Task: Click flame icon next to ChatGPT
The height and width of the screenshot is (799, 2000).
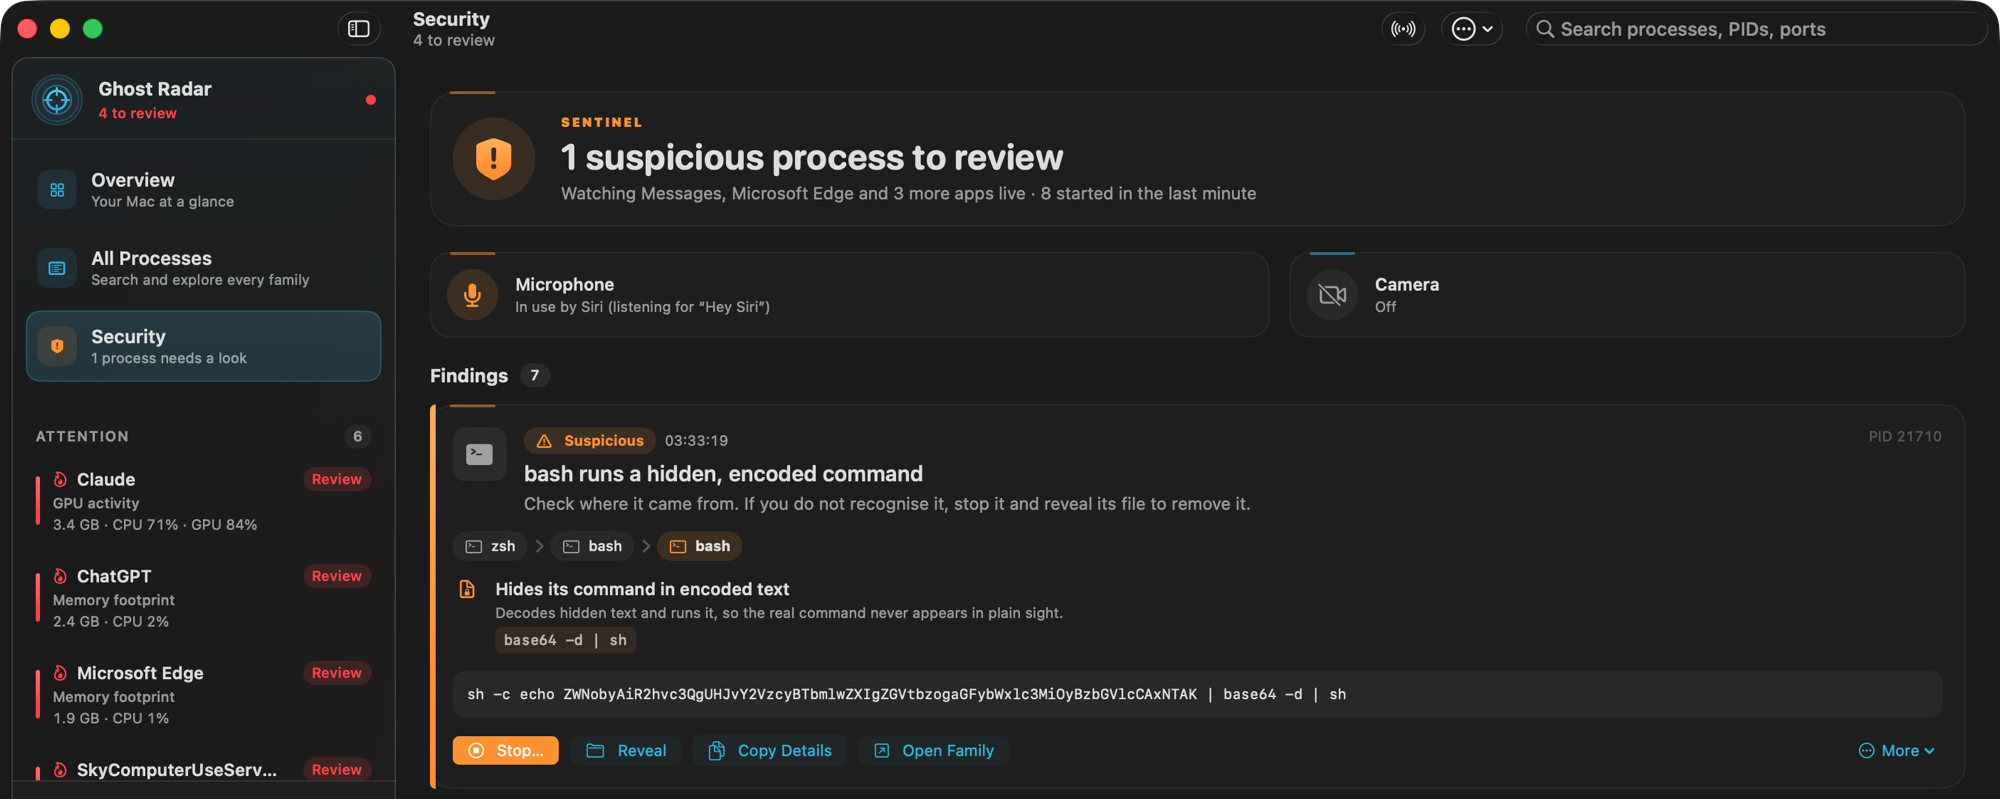Action: click(x=60, y=577)
